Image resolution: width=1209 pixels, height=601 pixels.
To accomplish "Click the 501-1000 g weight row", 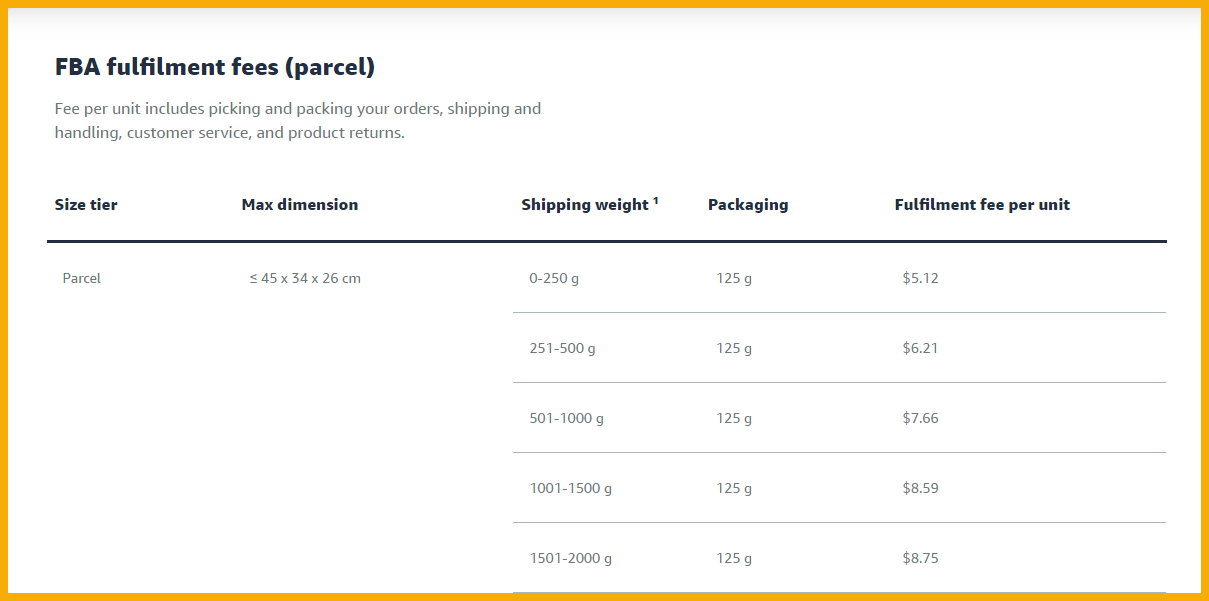I will click(x=566, y=419).
